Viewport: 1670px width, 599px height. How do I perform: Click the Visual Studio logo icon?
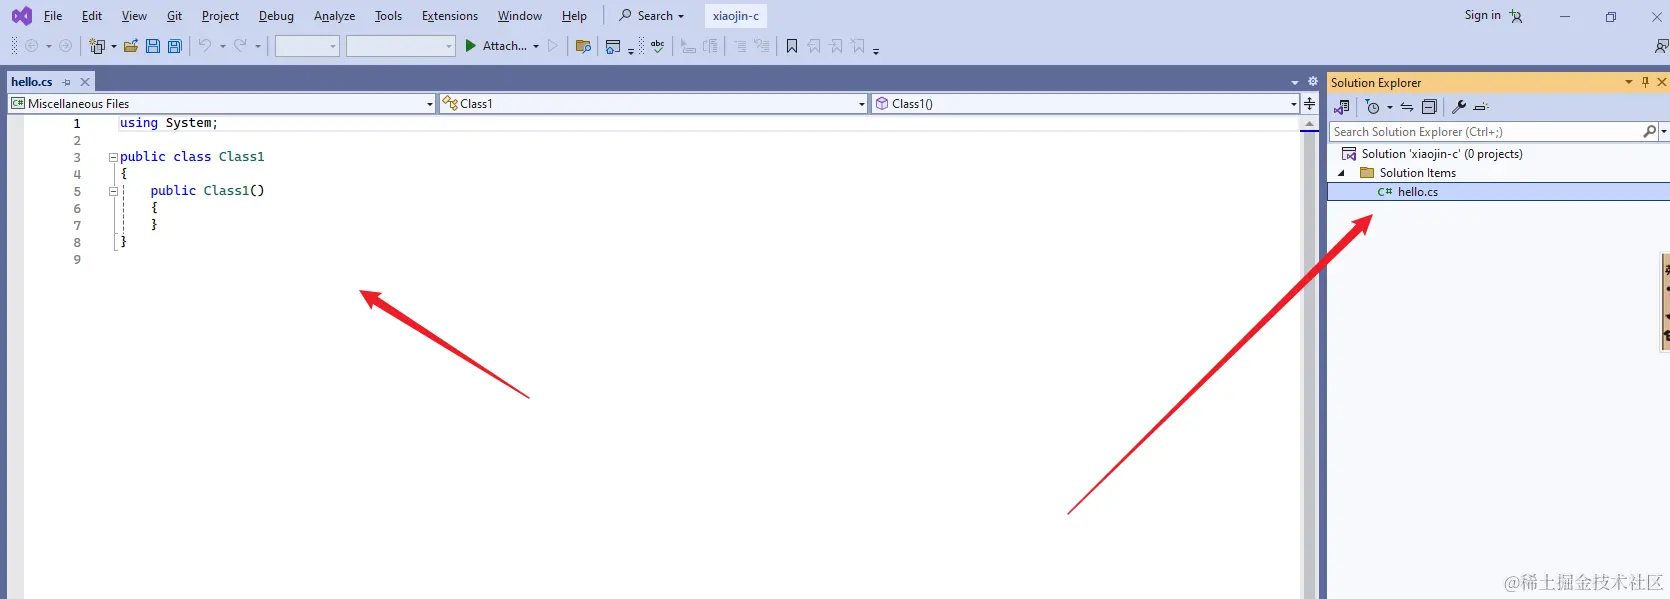(x=21, y=16)
